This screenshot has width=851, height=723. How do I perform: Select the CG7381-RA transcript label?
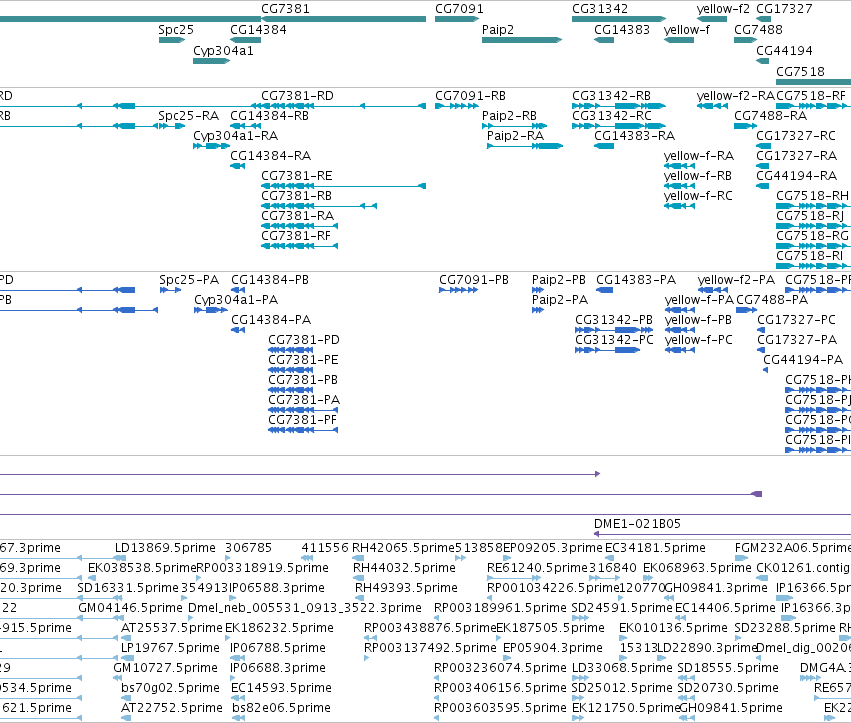point(297,215)
